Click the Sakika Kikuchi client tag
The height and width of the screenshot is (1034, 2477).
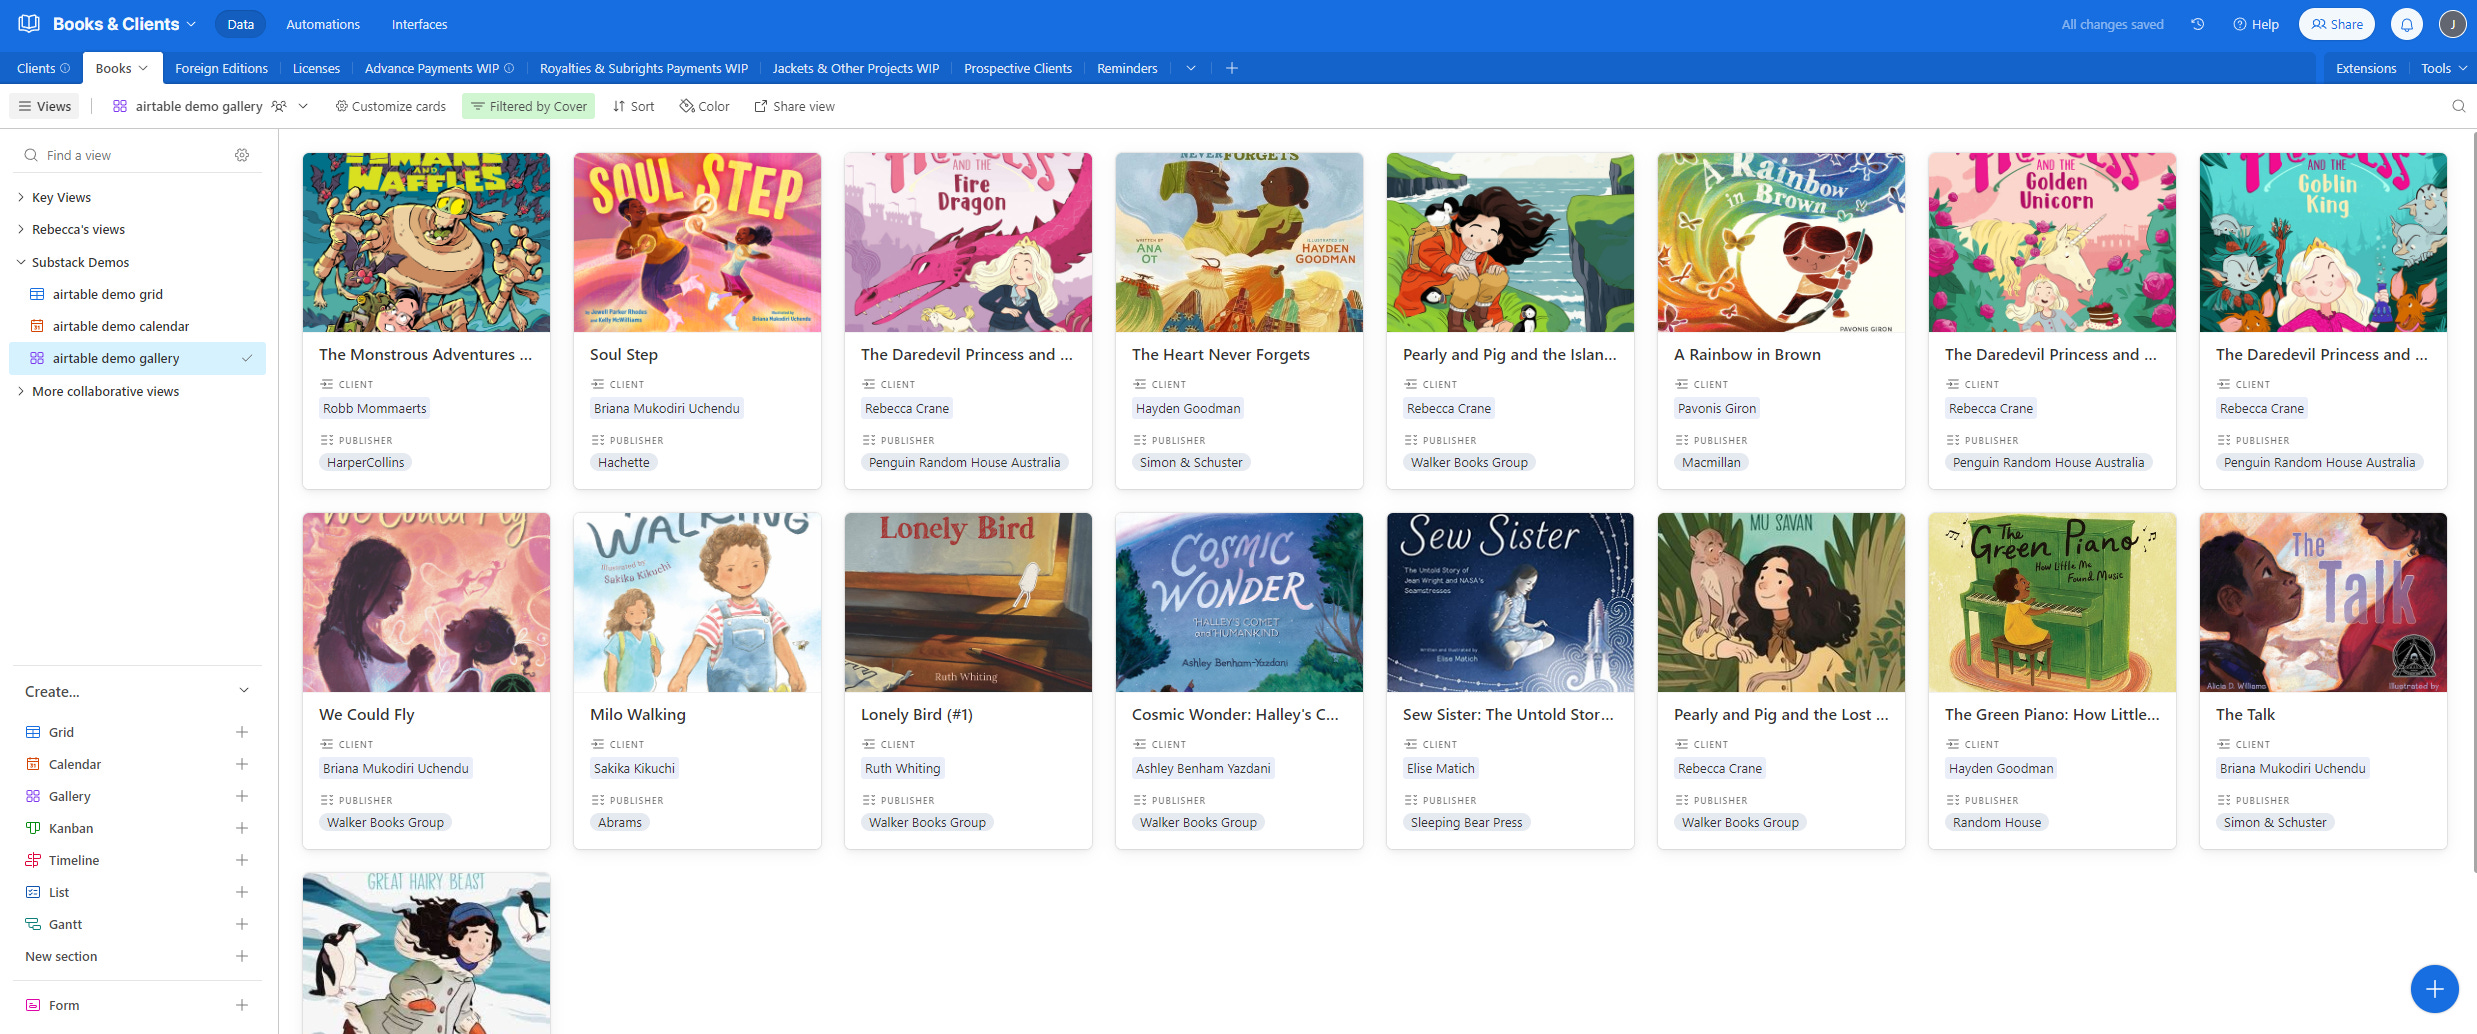click(634, 768)
